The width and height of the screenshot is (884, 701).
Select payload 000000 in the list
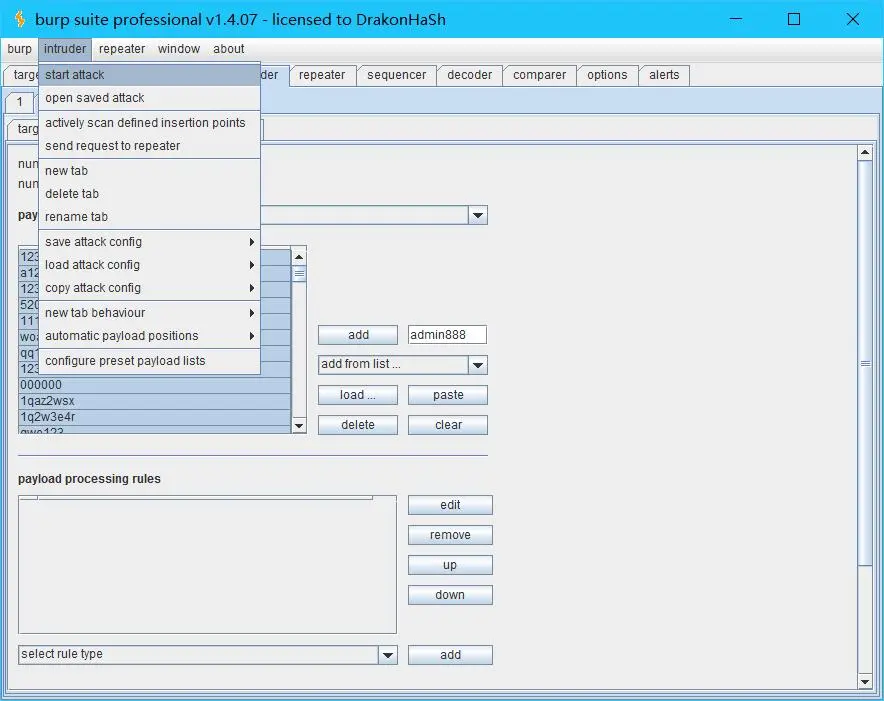point(155,385)
